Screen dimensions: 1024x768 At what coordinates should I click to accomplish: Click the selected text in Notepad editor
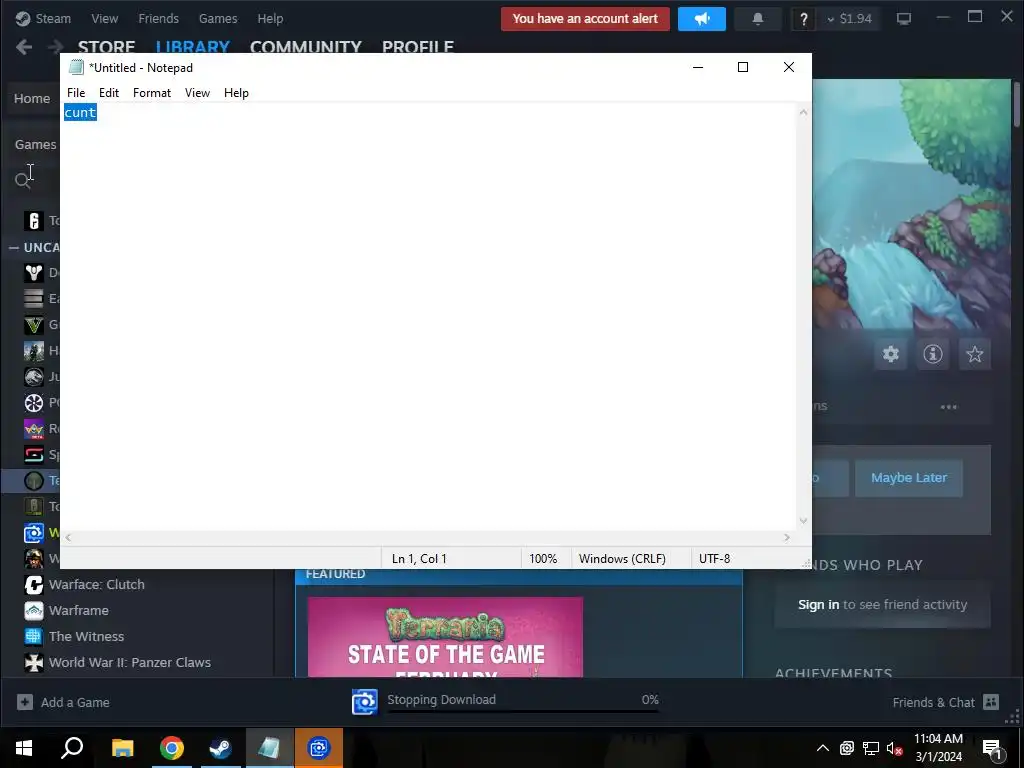tap(80, 112)
